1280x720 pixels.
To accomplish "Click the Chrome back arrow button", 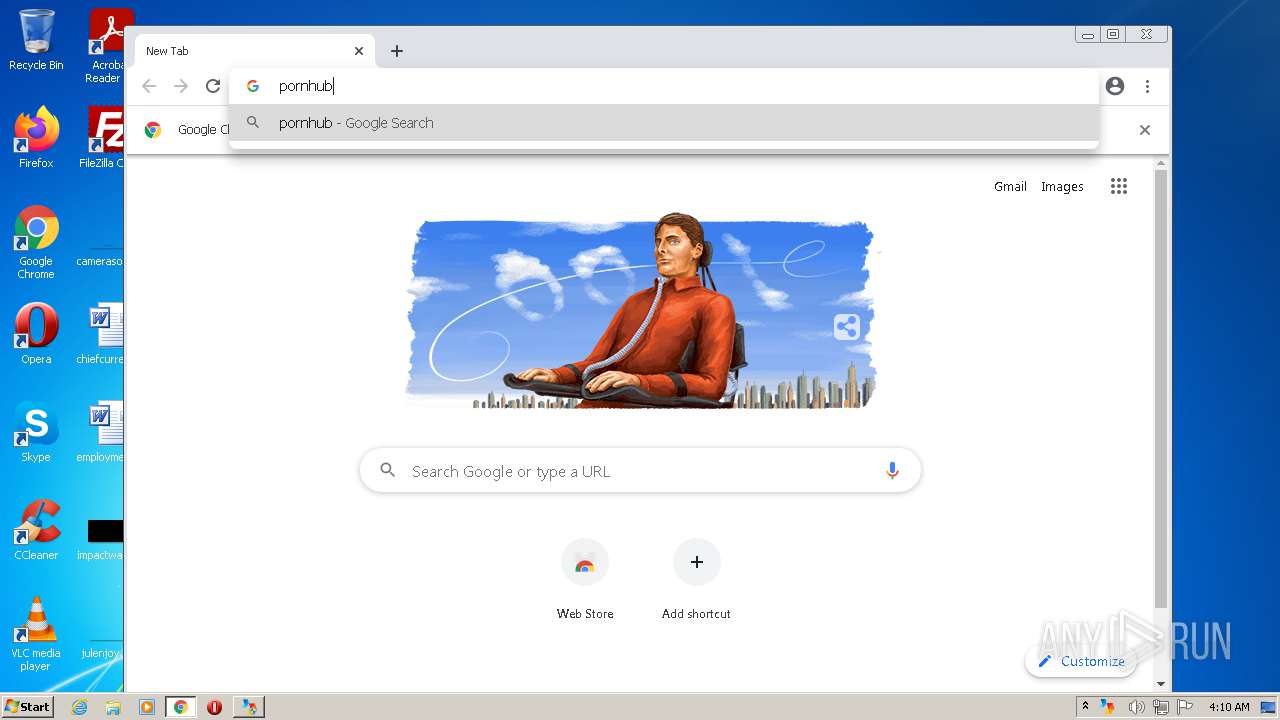I will pos(149,86).
